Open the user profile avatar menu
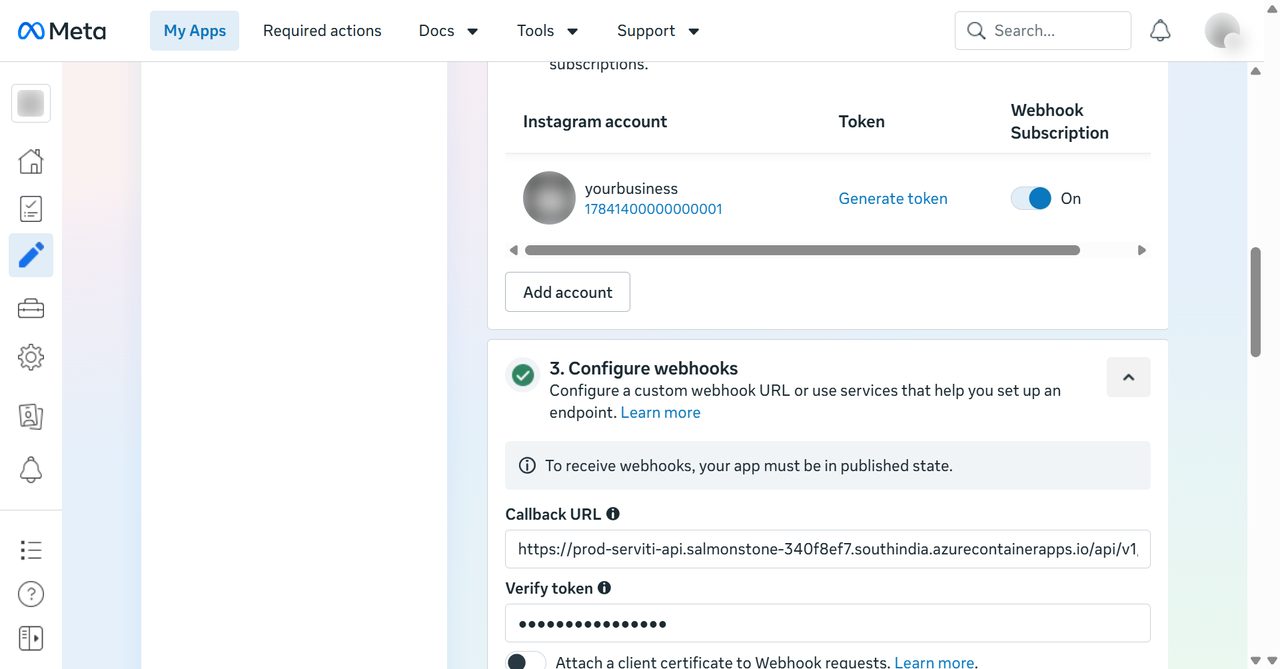 point(1223,31)
